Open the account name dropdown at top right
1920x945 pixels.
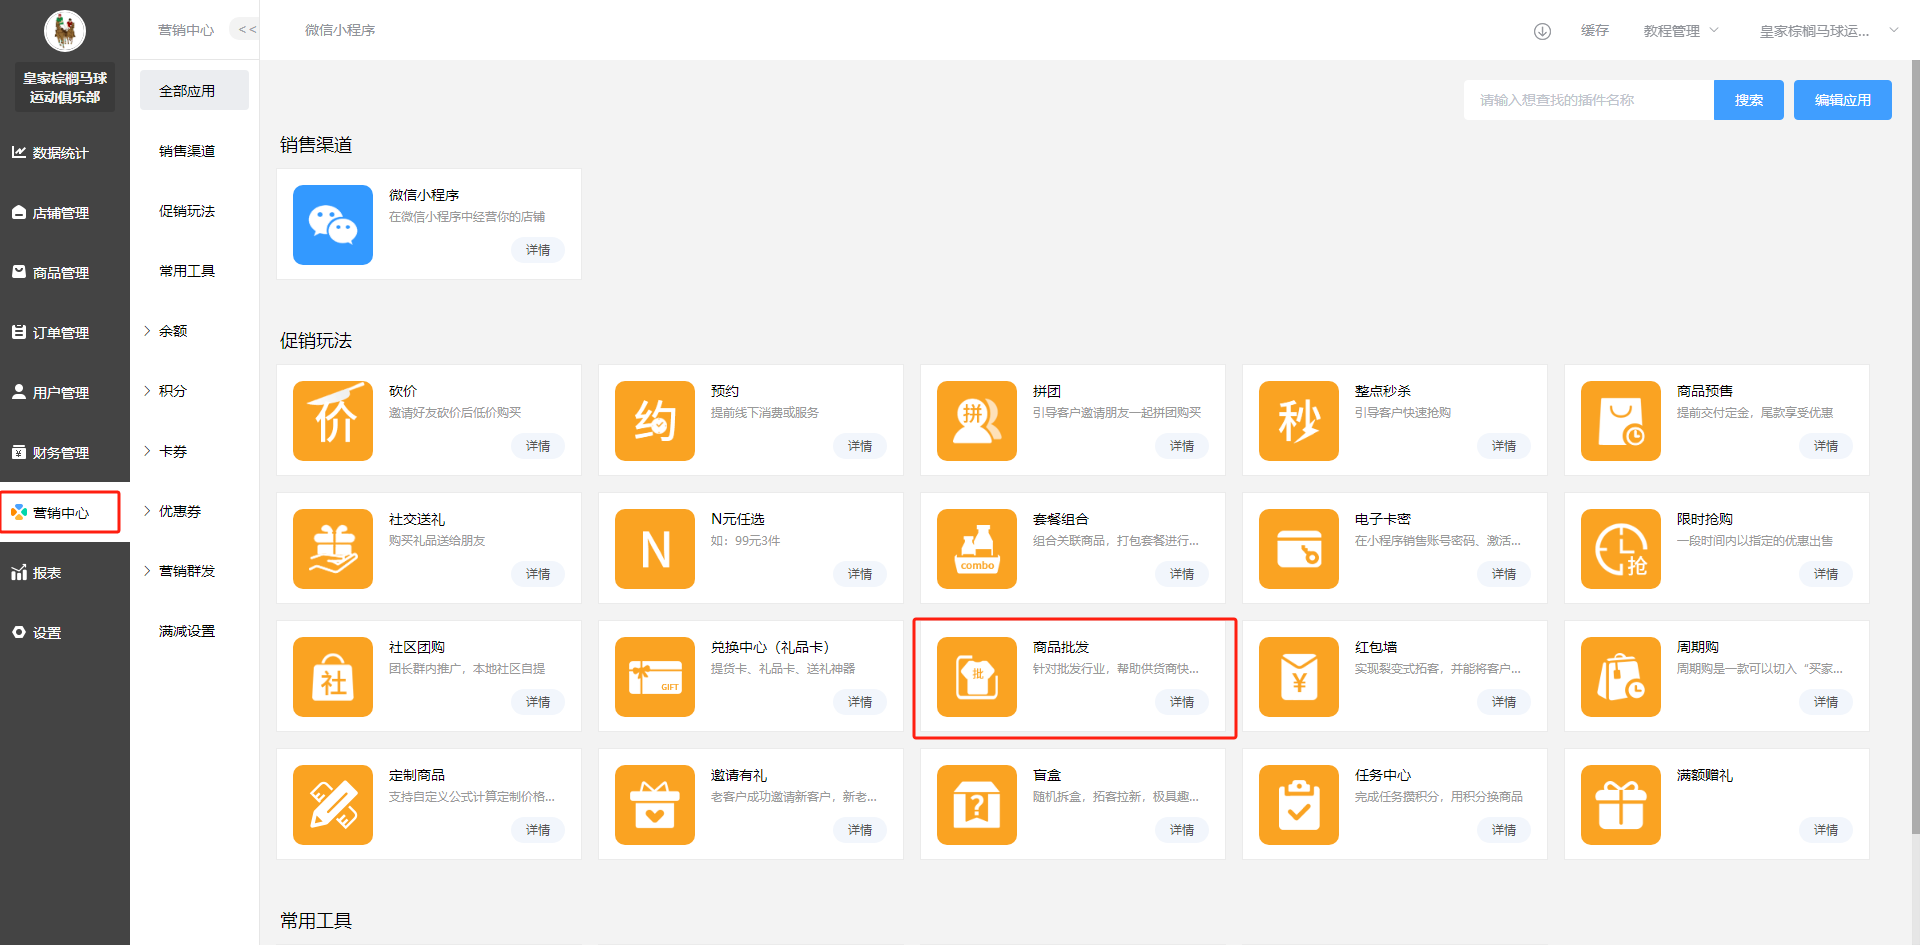click(1826, 31)
